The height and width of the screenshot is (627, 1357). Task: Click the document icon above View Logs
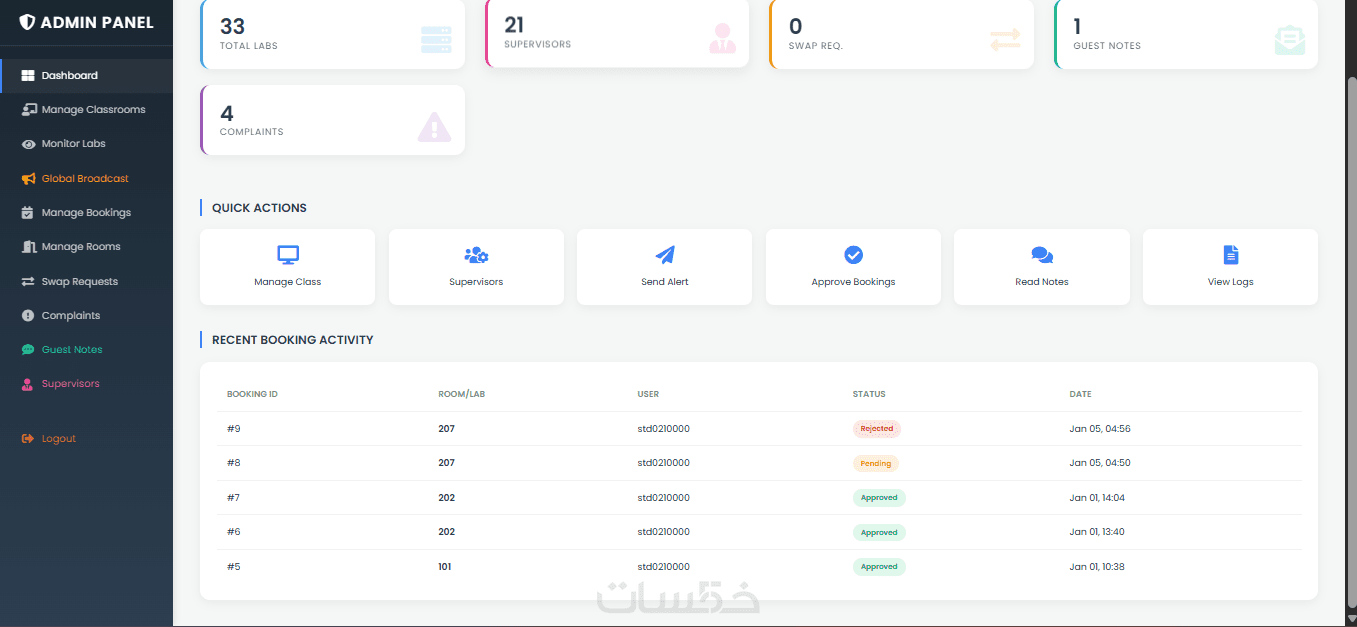coord(1230,255)
